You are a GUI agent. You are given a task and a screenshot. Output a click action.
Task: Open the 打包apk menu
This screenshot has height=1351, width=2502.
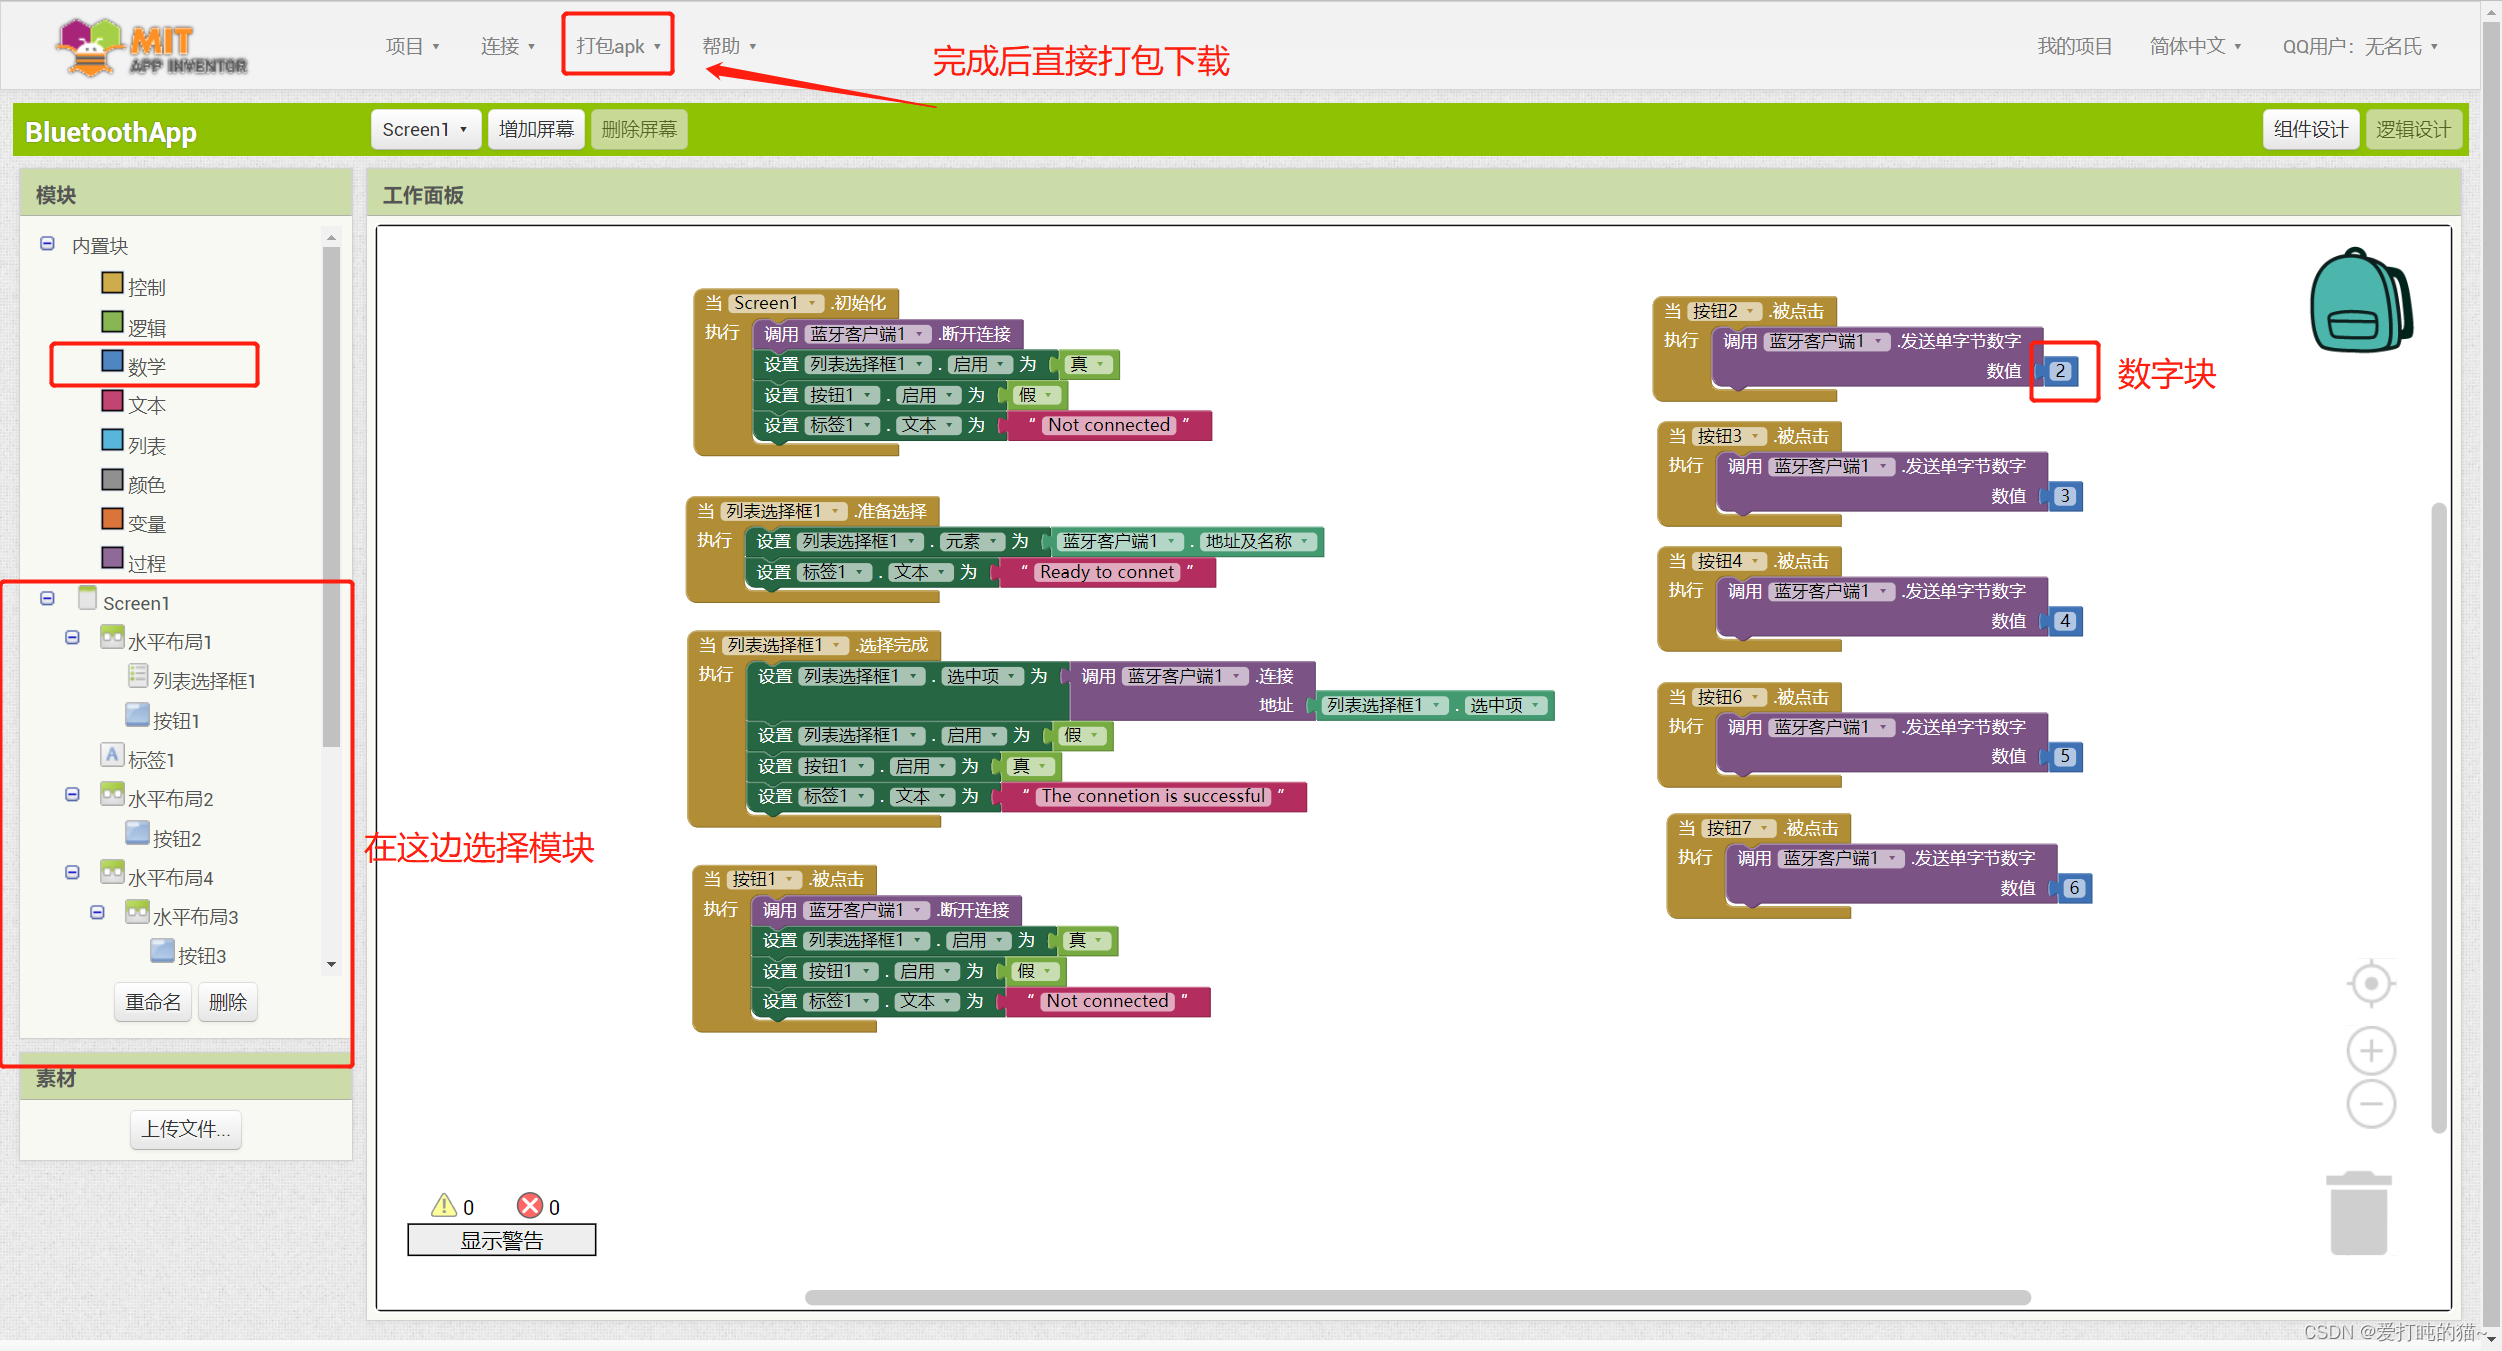pos(617,46)
